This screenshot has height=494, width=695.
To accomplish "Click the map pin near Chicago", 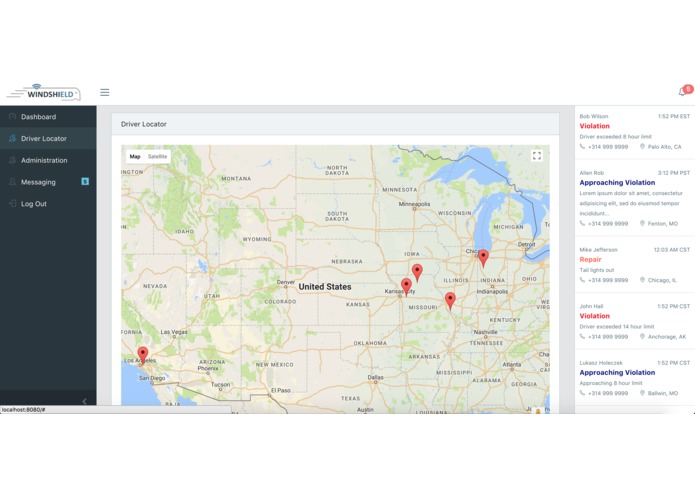I will pyautogui.click(x=483, y=258).
